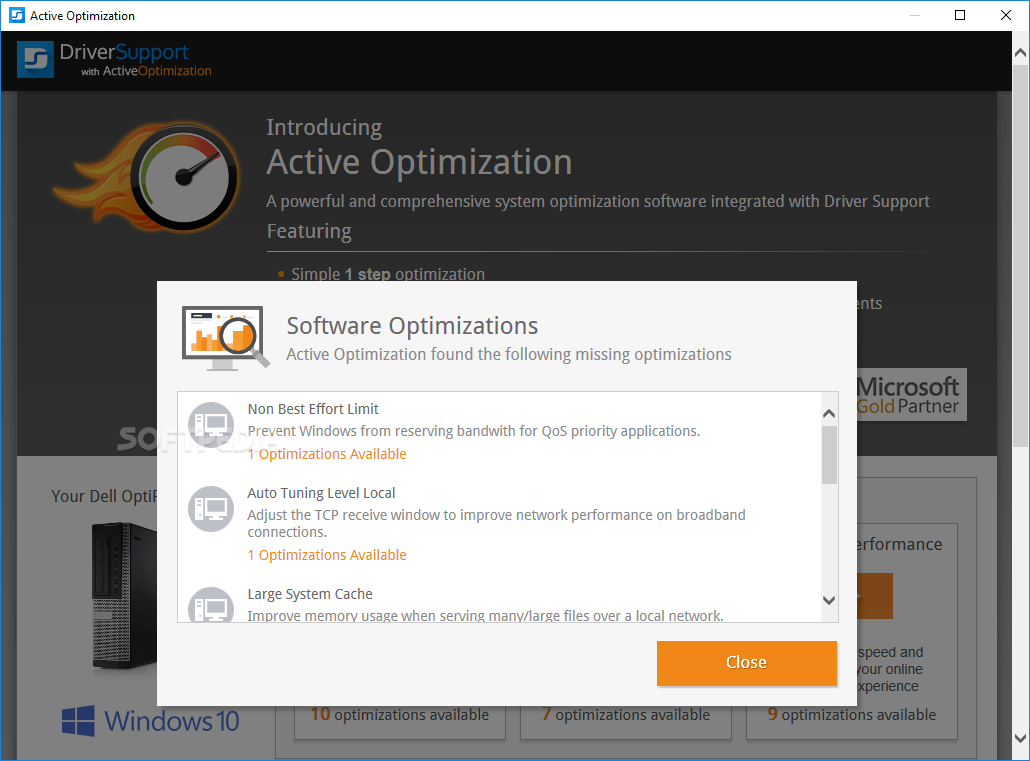Click the Dell desktop computer image

(124, 596)
